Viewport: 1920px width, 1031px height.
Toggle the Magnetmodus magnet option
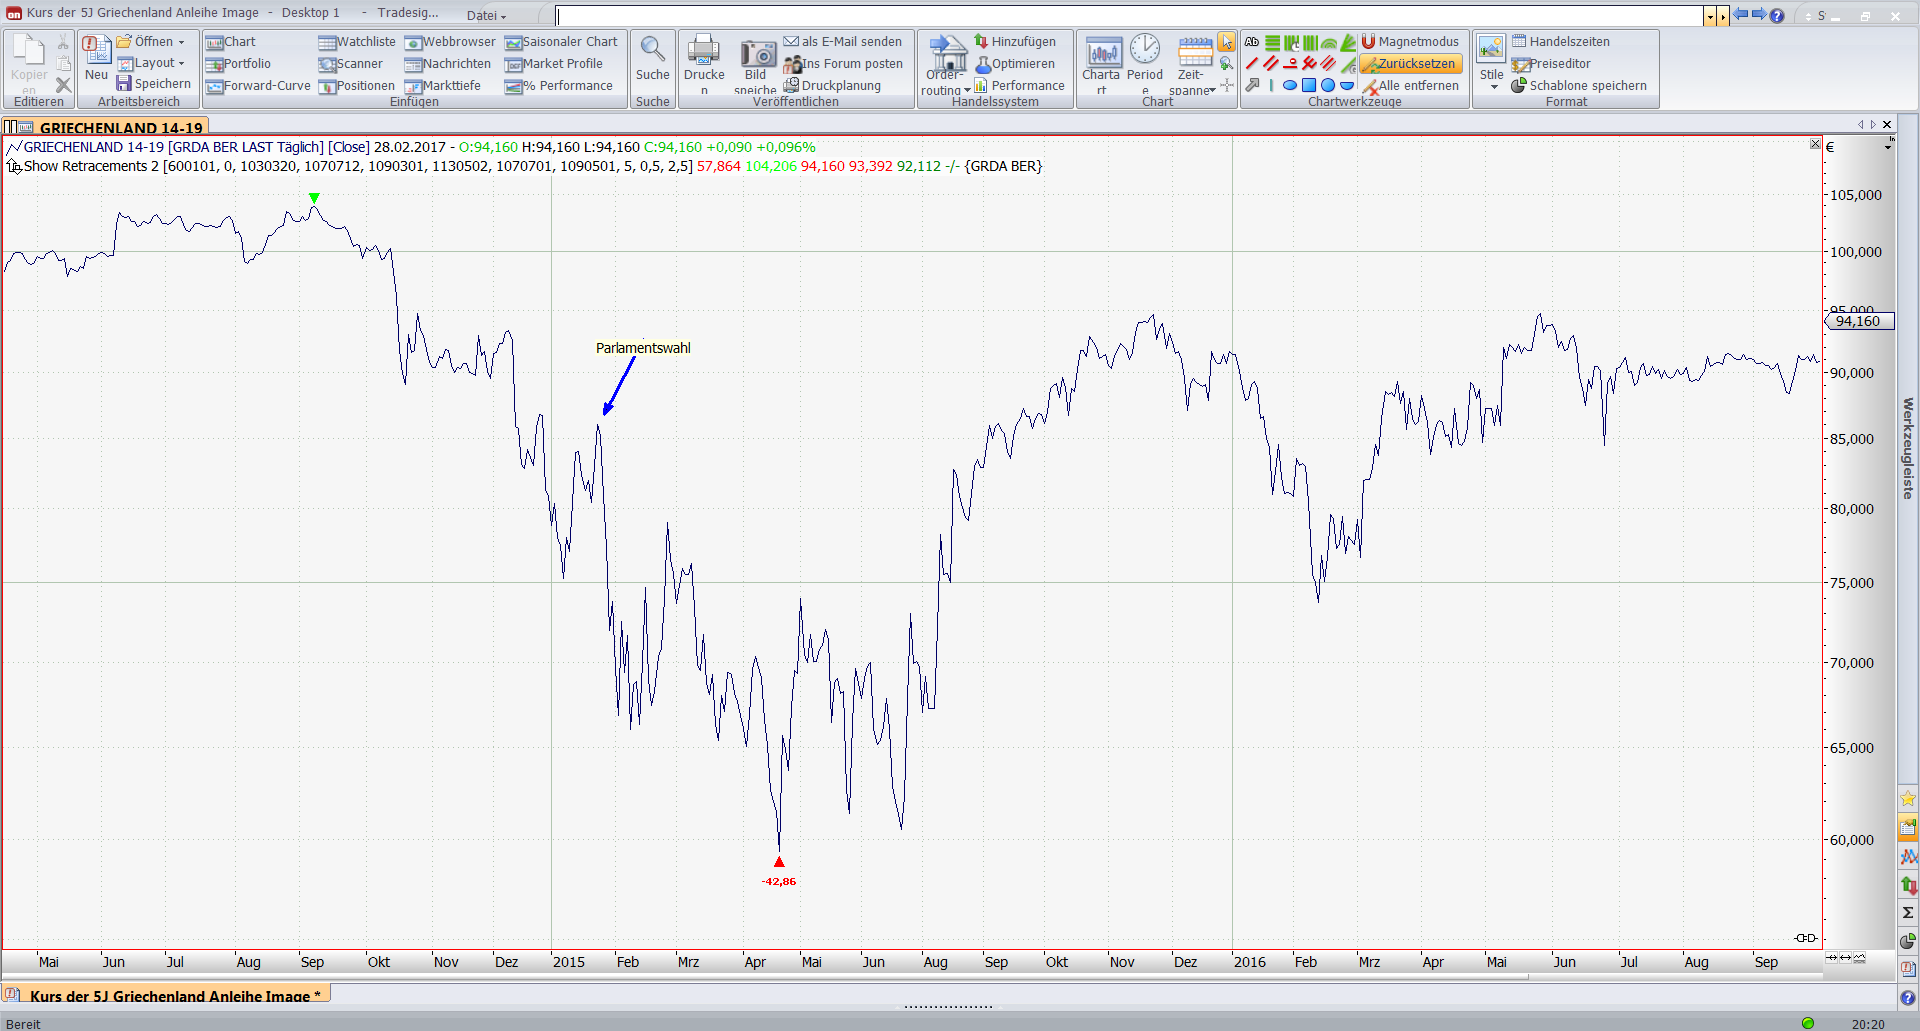click(x=1410, y=42)
